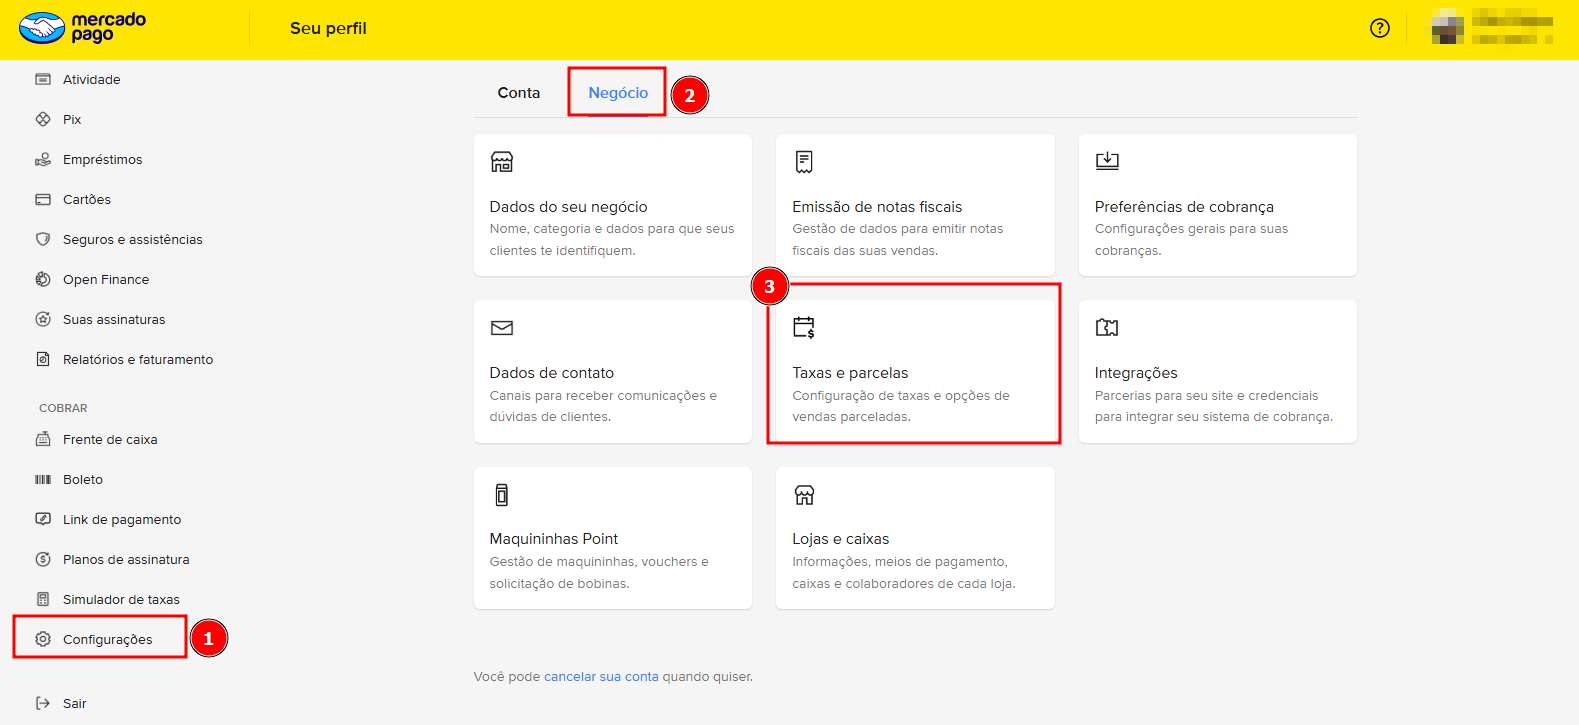Open the Preferências de cobrança card

click(x=1217, y=206)
